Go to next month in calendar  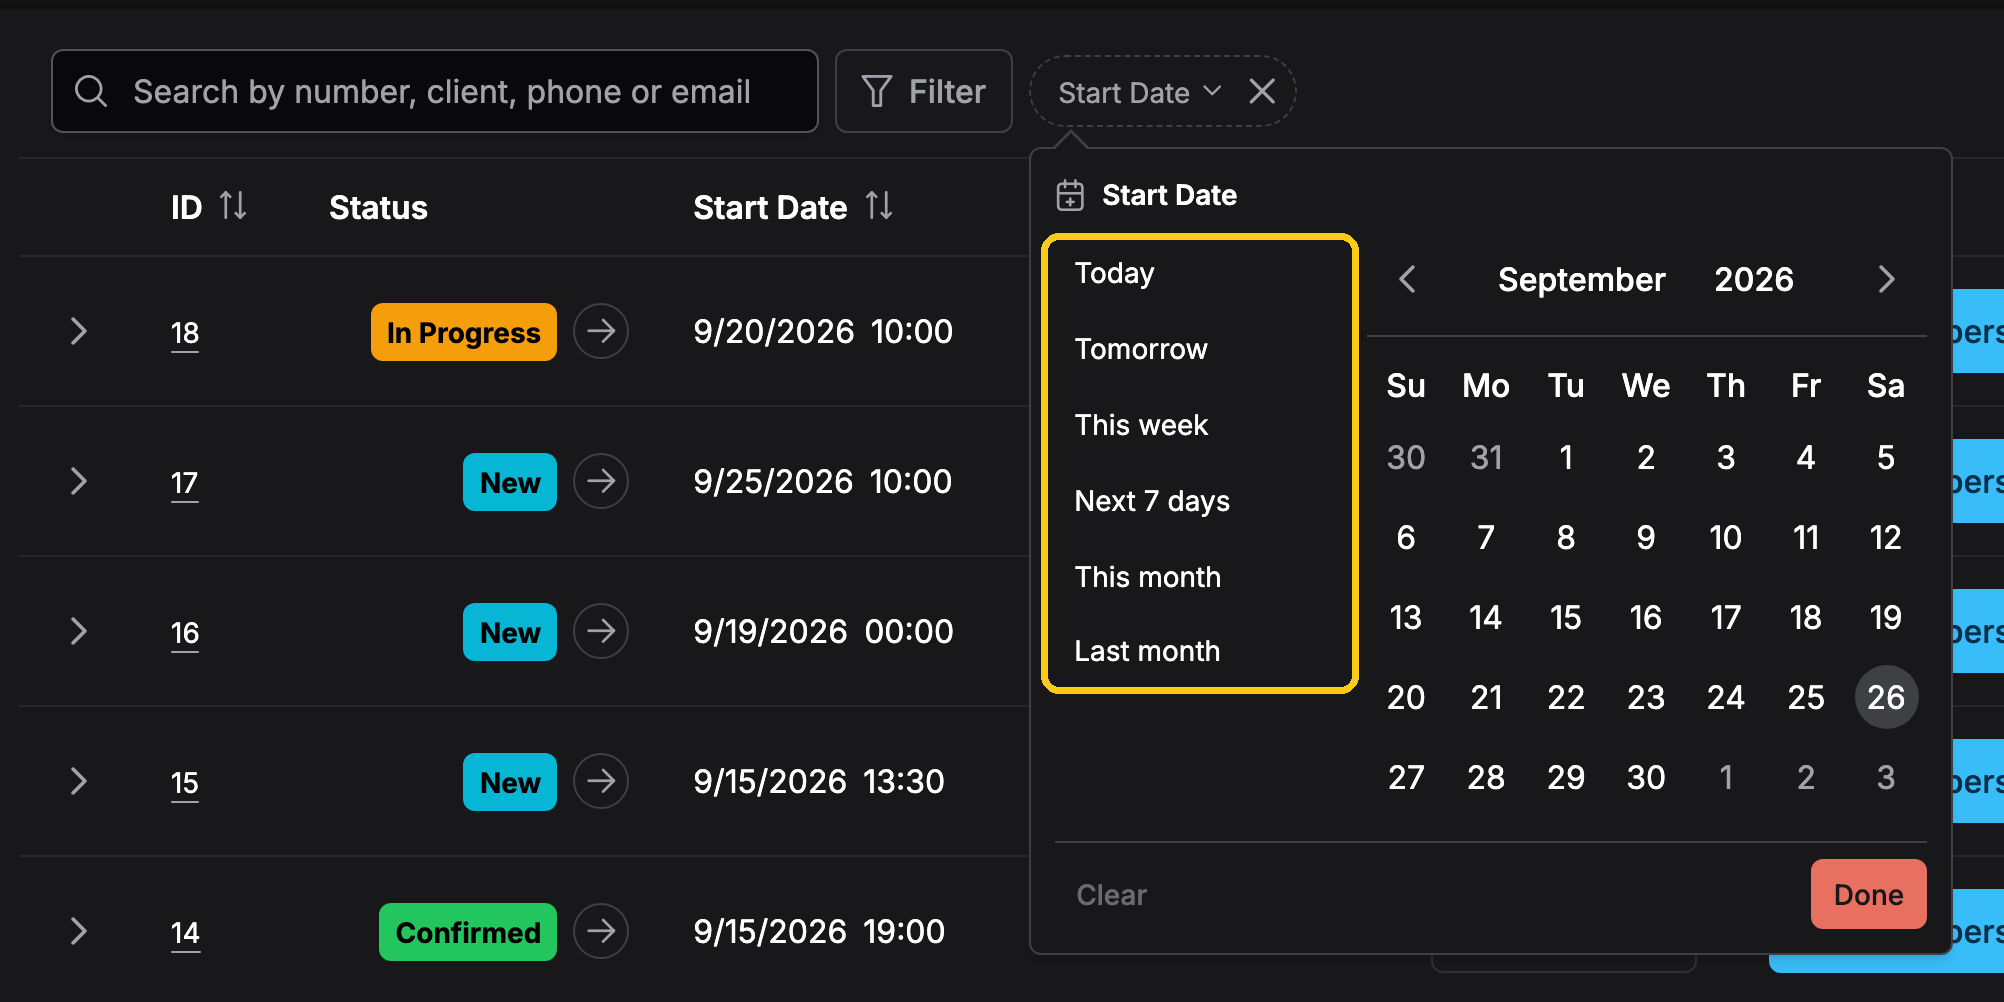tap(1886, 279)
